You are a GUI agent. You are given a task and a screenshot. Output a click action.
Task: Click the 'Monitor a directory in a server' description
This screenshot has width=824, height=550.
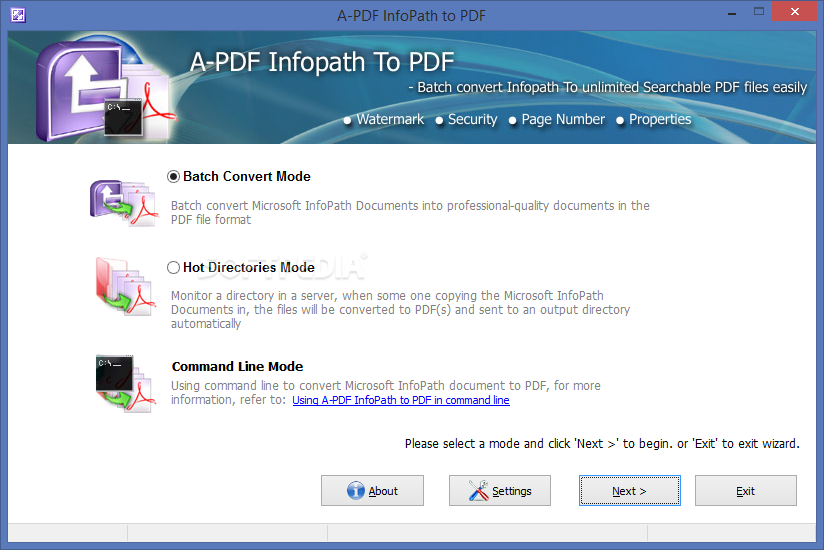point(400,309)
